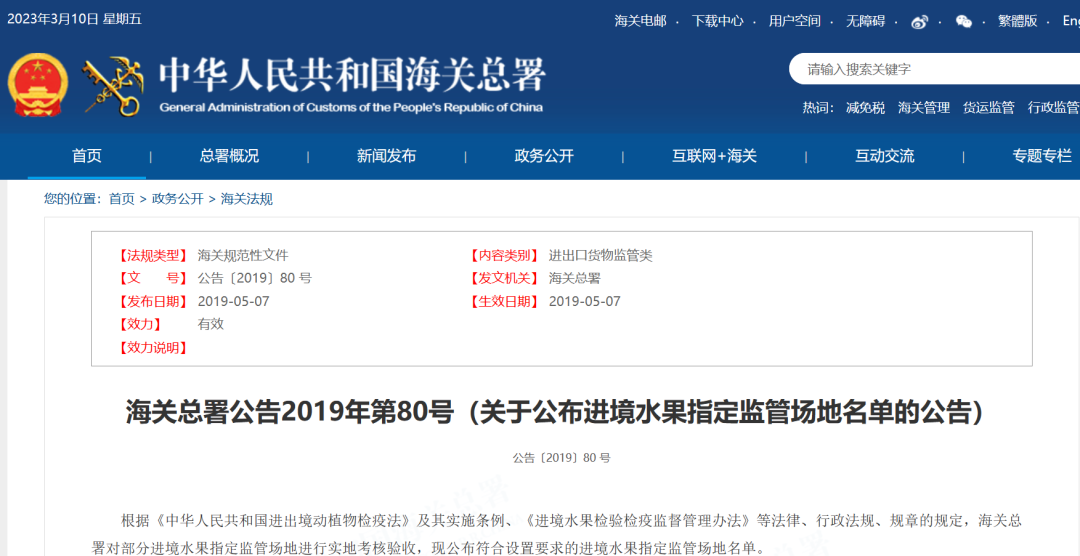The image size is (1080, 556).
Task: Click breadcrumb link 政务公开
Action: 178,199
